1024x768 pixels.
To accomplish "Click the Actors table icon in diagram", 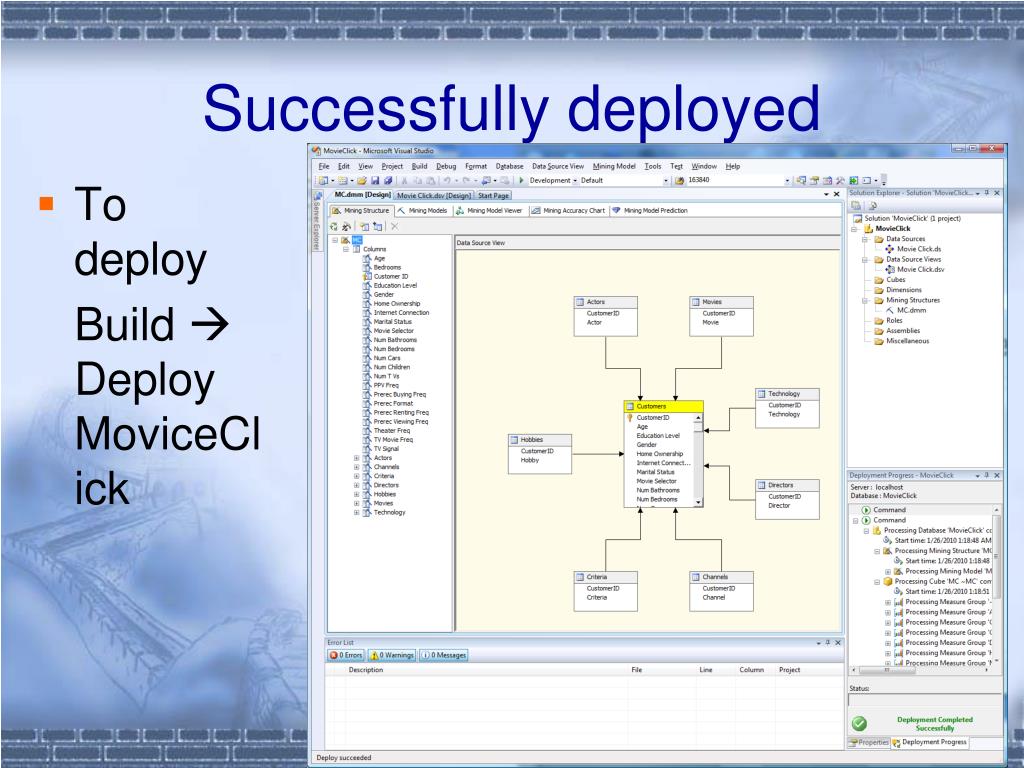I will point(579,302).
